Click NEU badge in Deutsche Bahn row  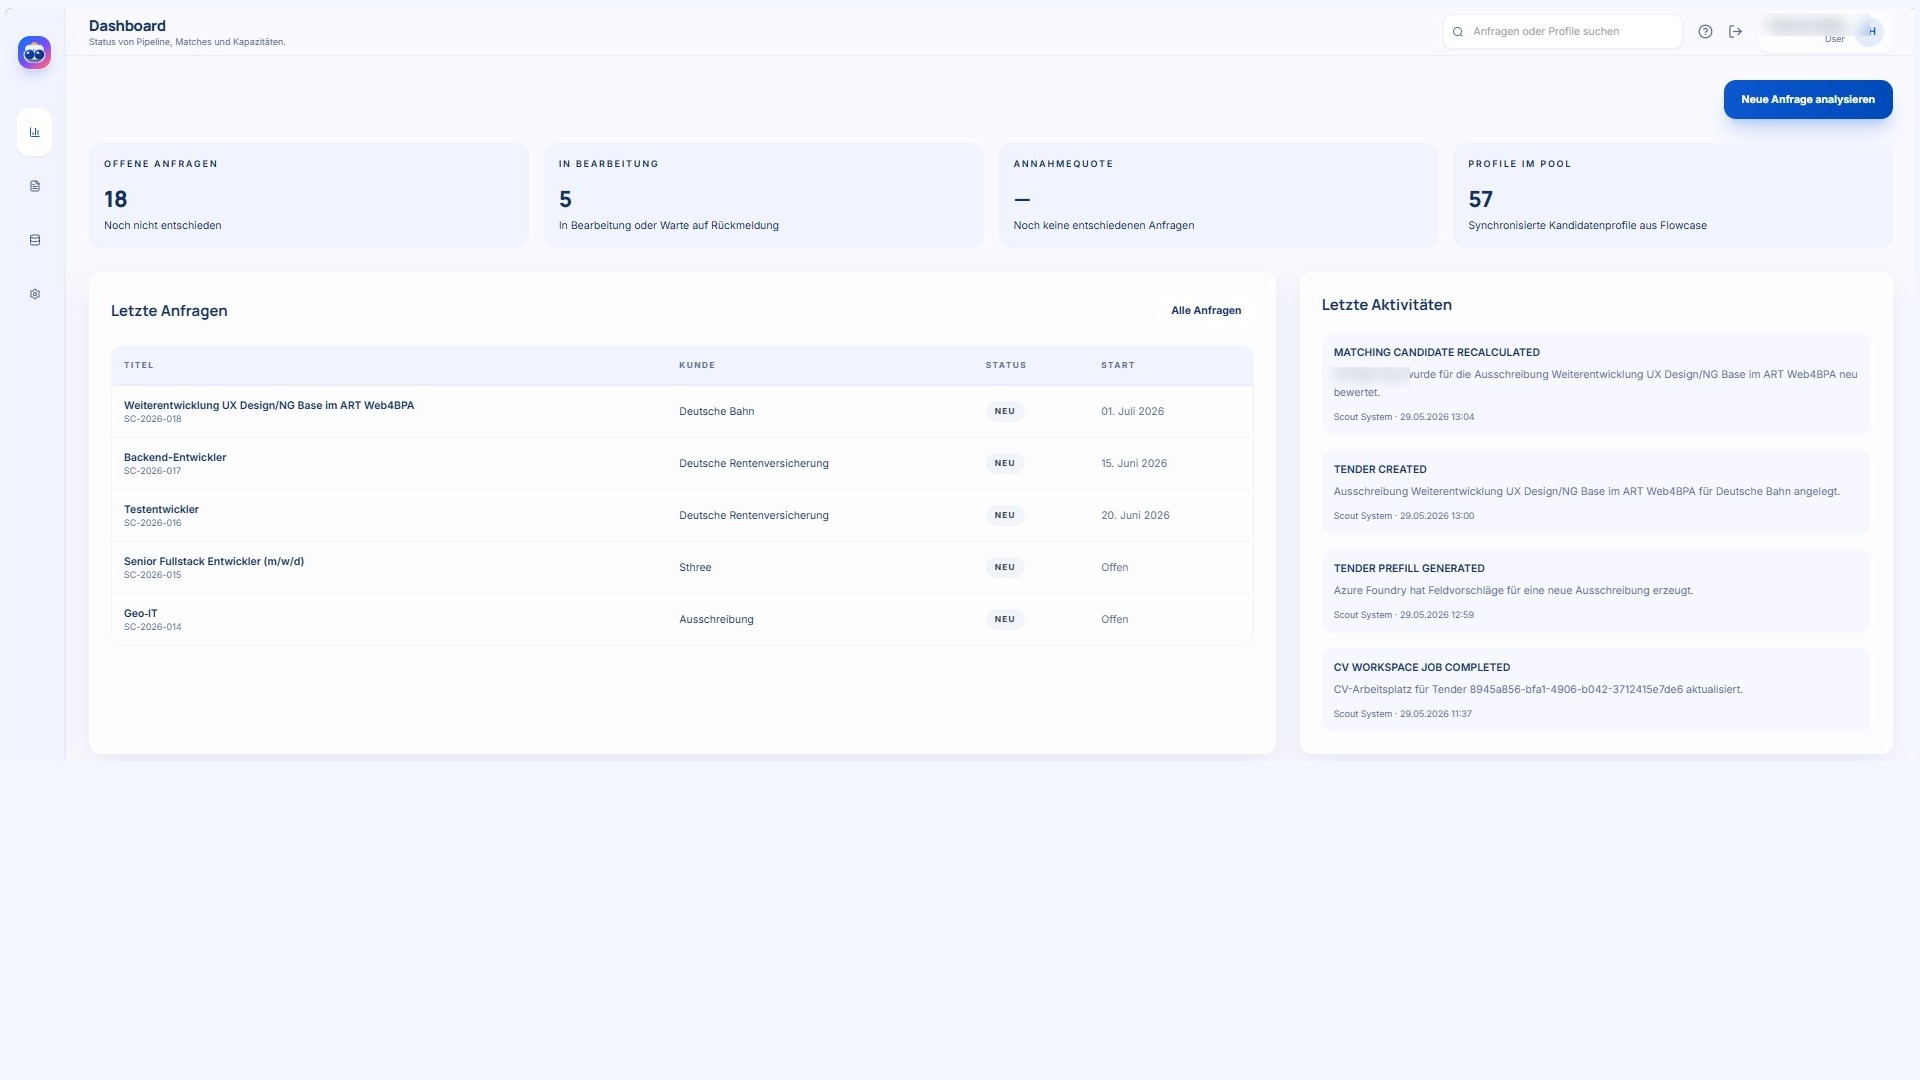click(1005, 412)
